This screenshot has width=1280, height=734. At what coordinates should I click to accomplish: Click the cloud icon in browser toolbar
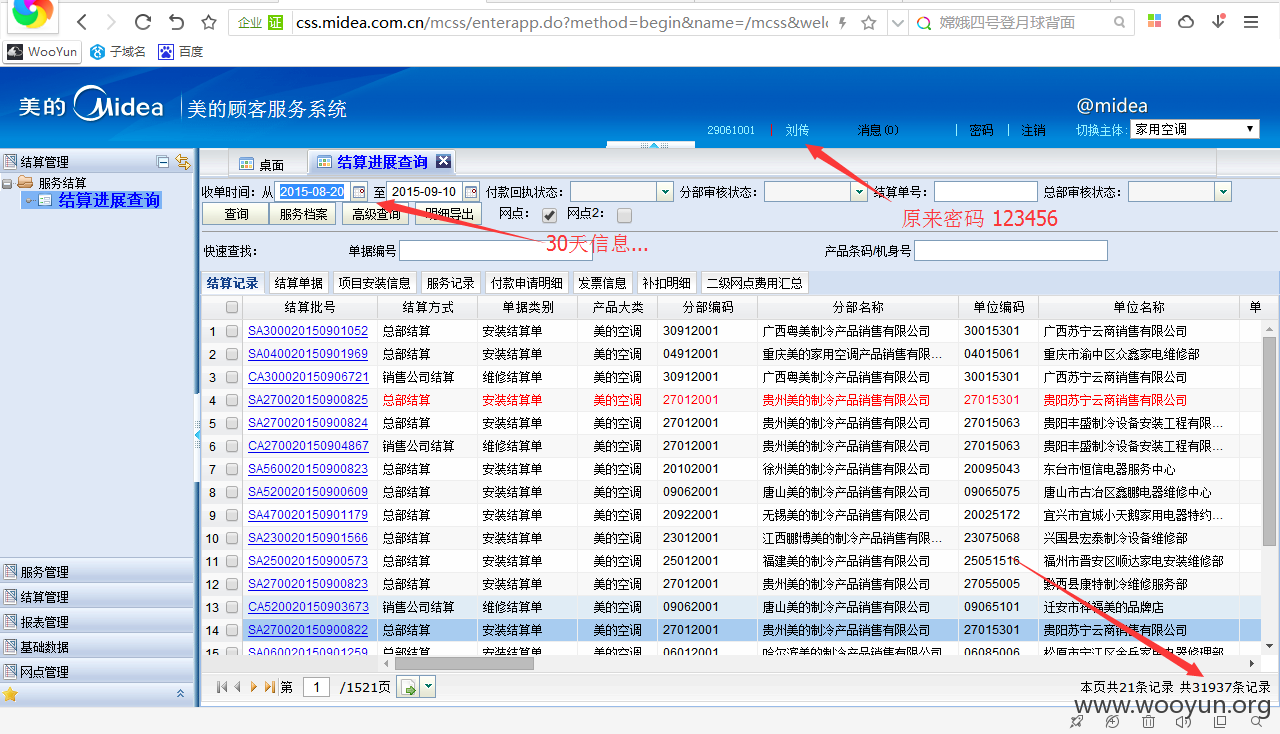coord(1186,21)
